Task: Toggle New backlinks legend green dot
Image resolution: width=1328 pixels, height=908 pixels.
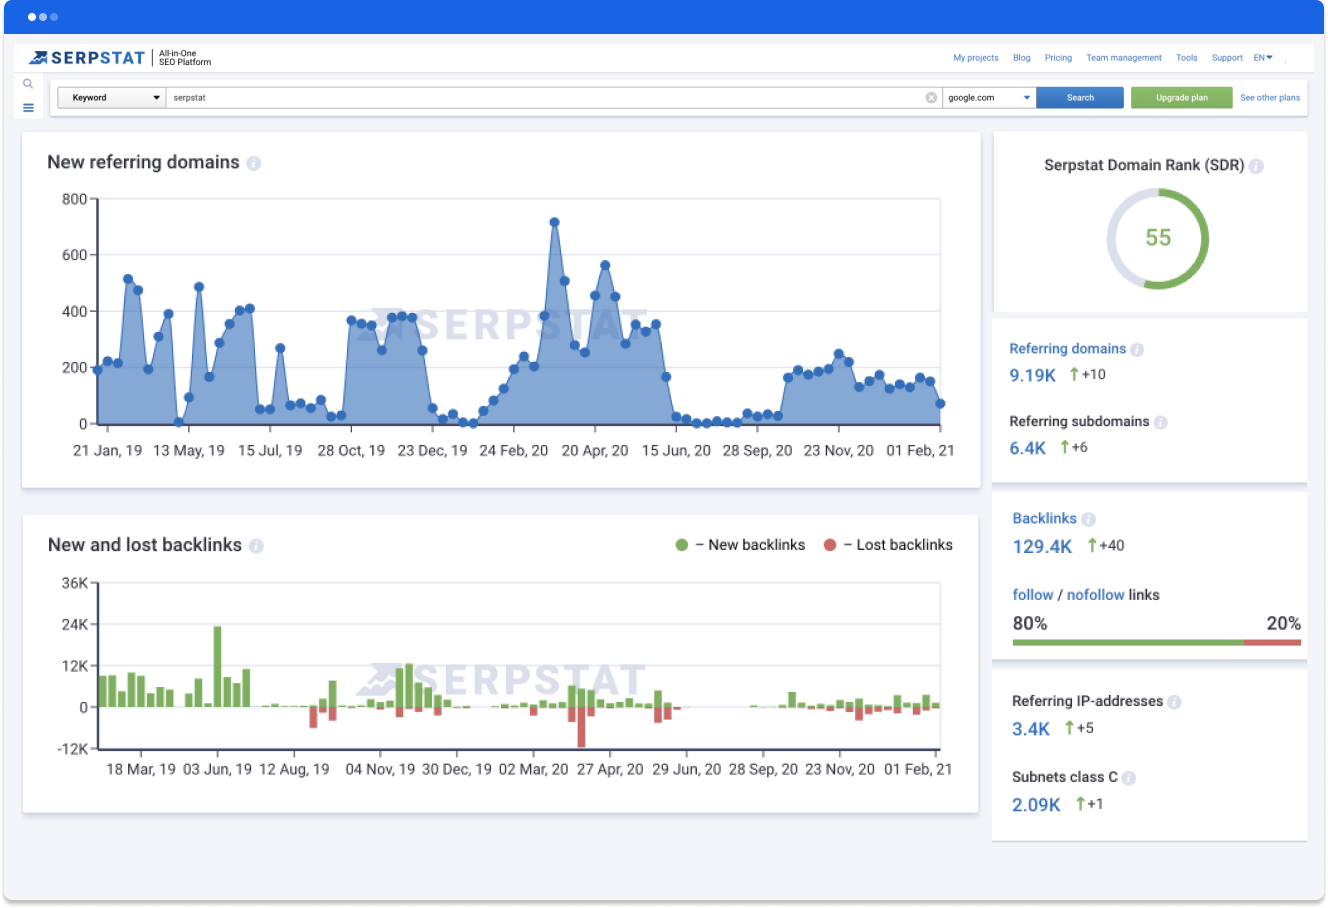Action: click(x=682, y=545)
